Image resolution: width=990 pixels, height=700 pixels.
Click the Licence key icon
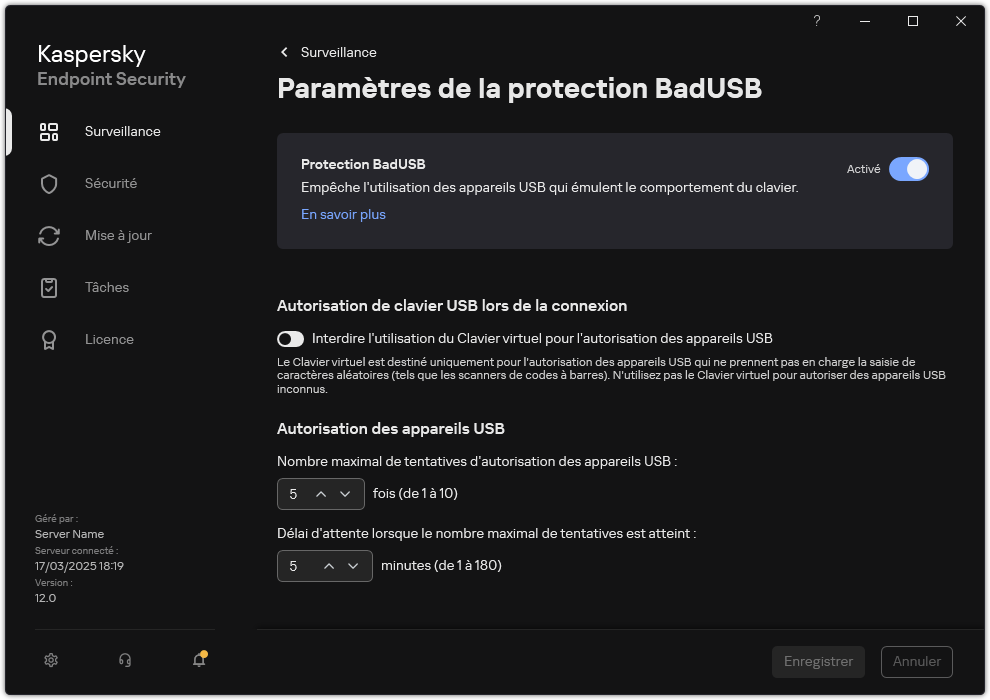[48, 339]
